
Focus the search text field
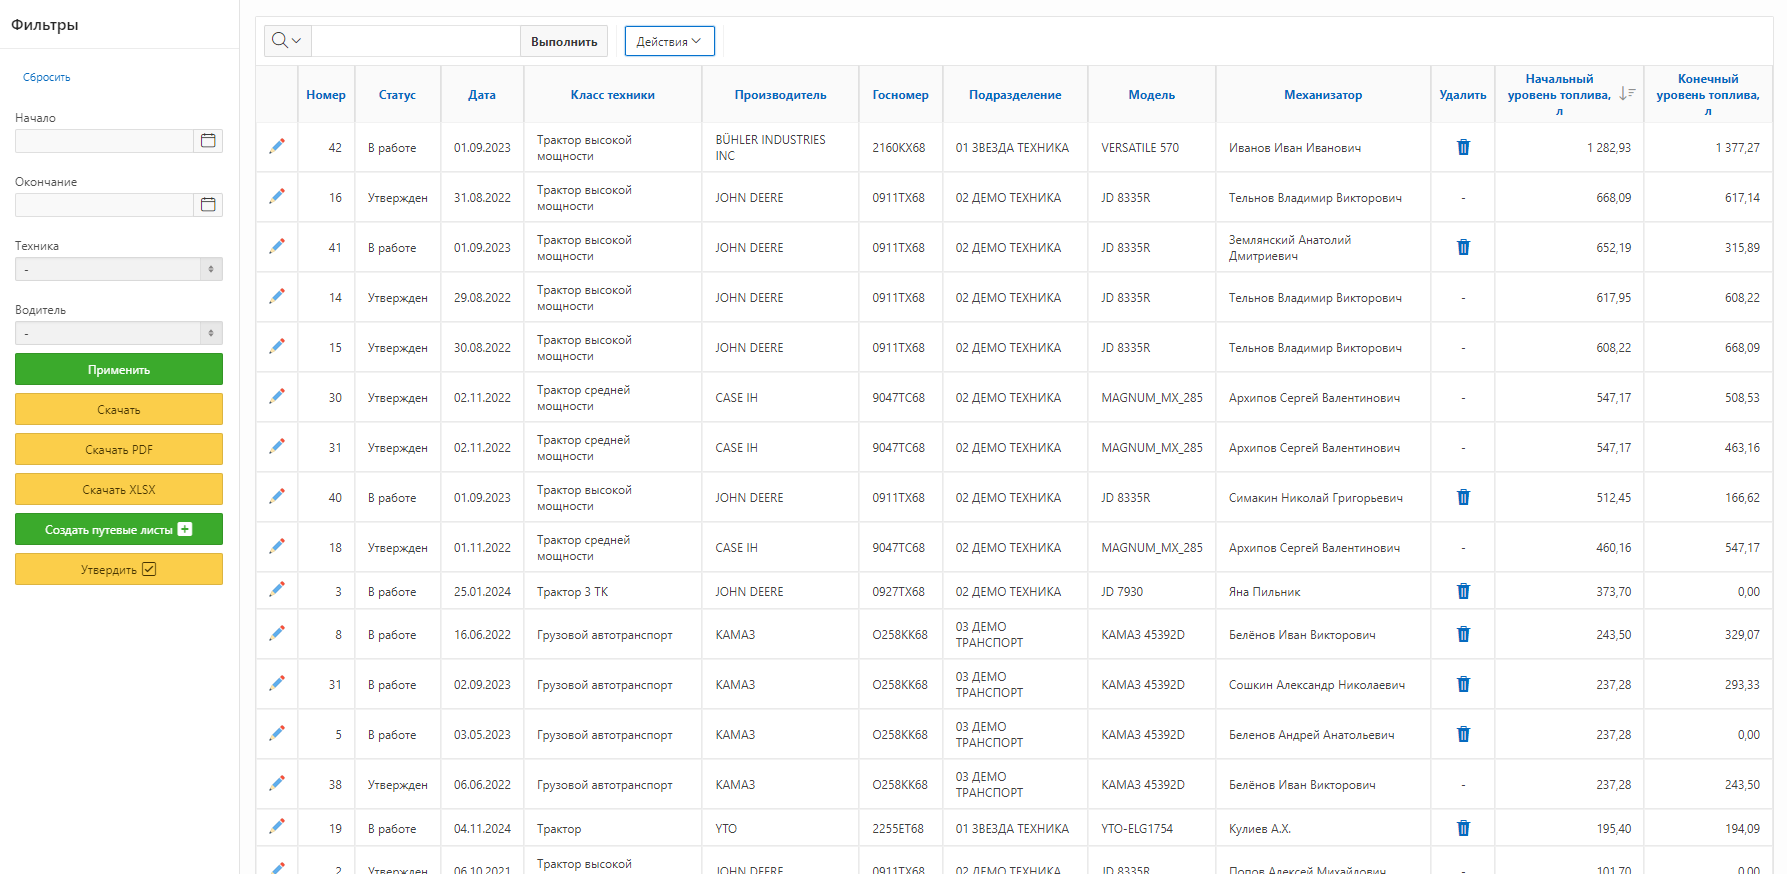[x=416, y=41]
